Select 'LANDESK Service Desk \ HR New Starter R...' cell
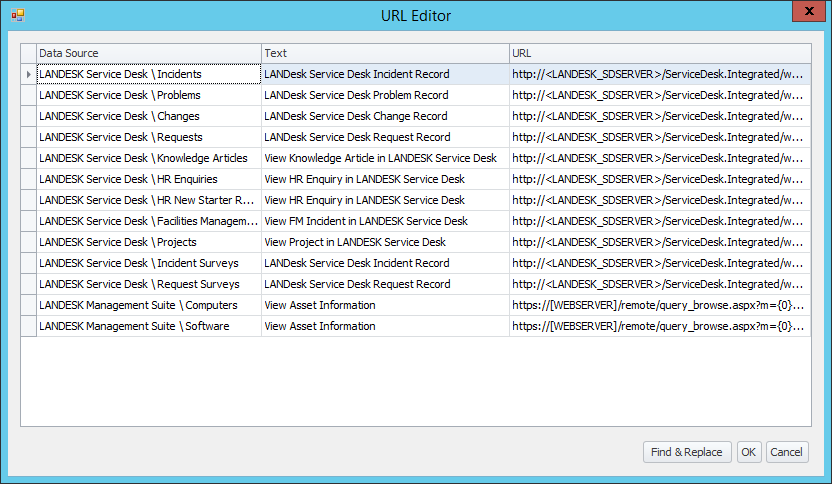 click(x=149, y=200)
